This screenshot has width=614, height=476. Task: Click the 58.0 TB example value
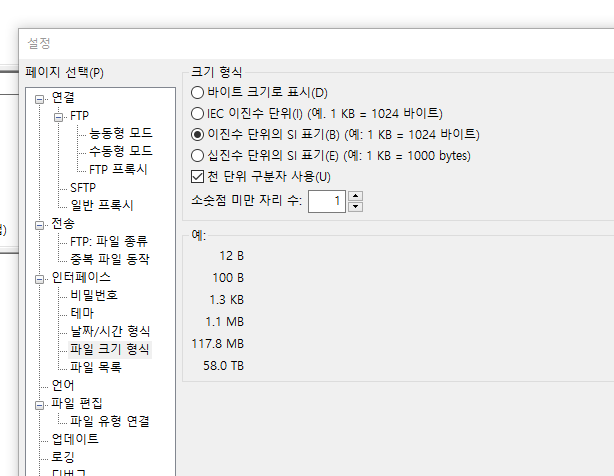[x=224, y=366]
